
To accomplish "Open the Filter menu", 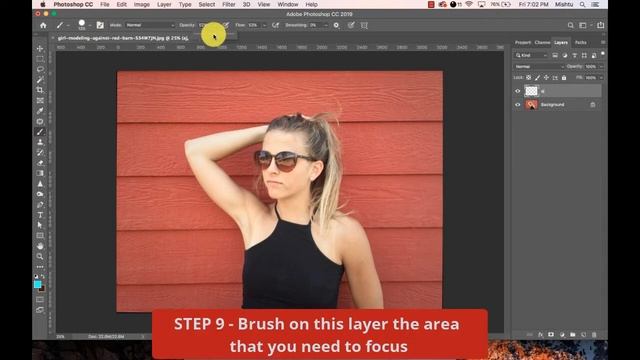I will tap(229, 4).
